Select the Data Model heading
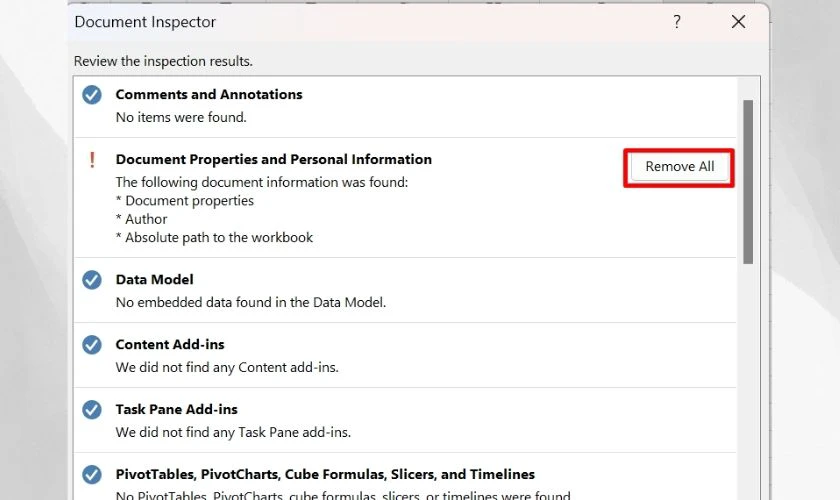This screenshot has width=840, height=500. click(154, 279)
